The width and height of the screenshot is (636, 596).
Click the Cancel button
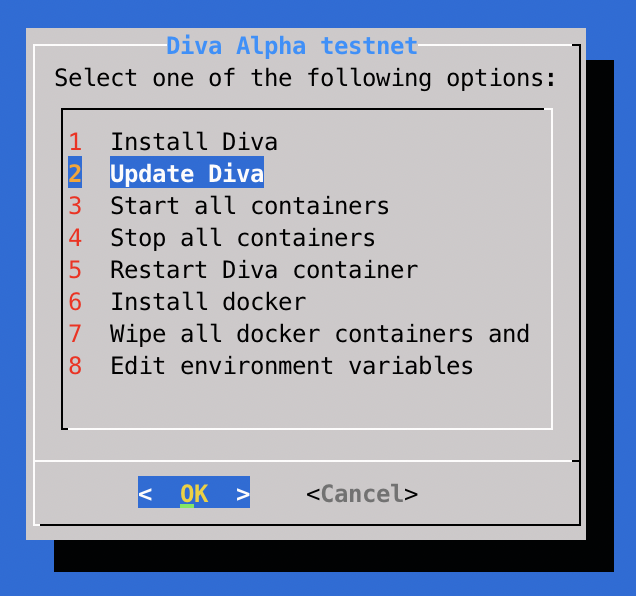[361, 493]
